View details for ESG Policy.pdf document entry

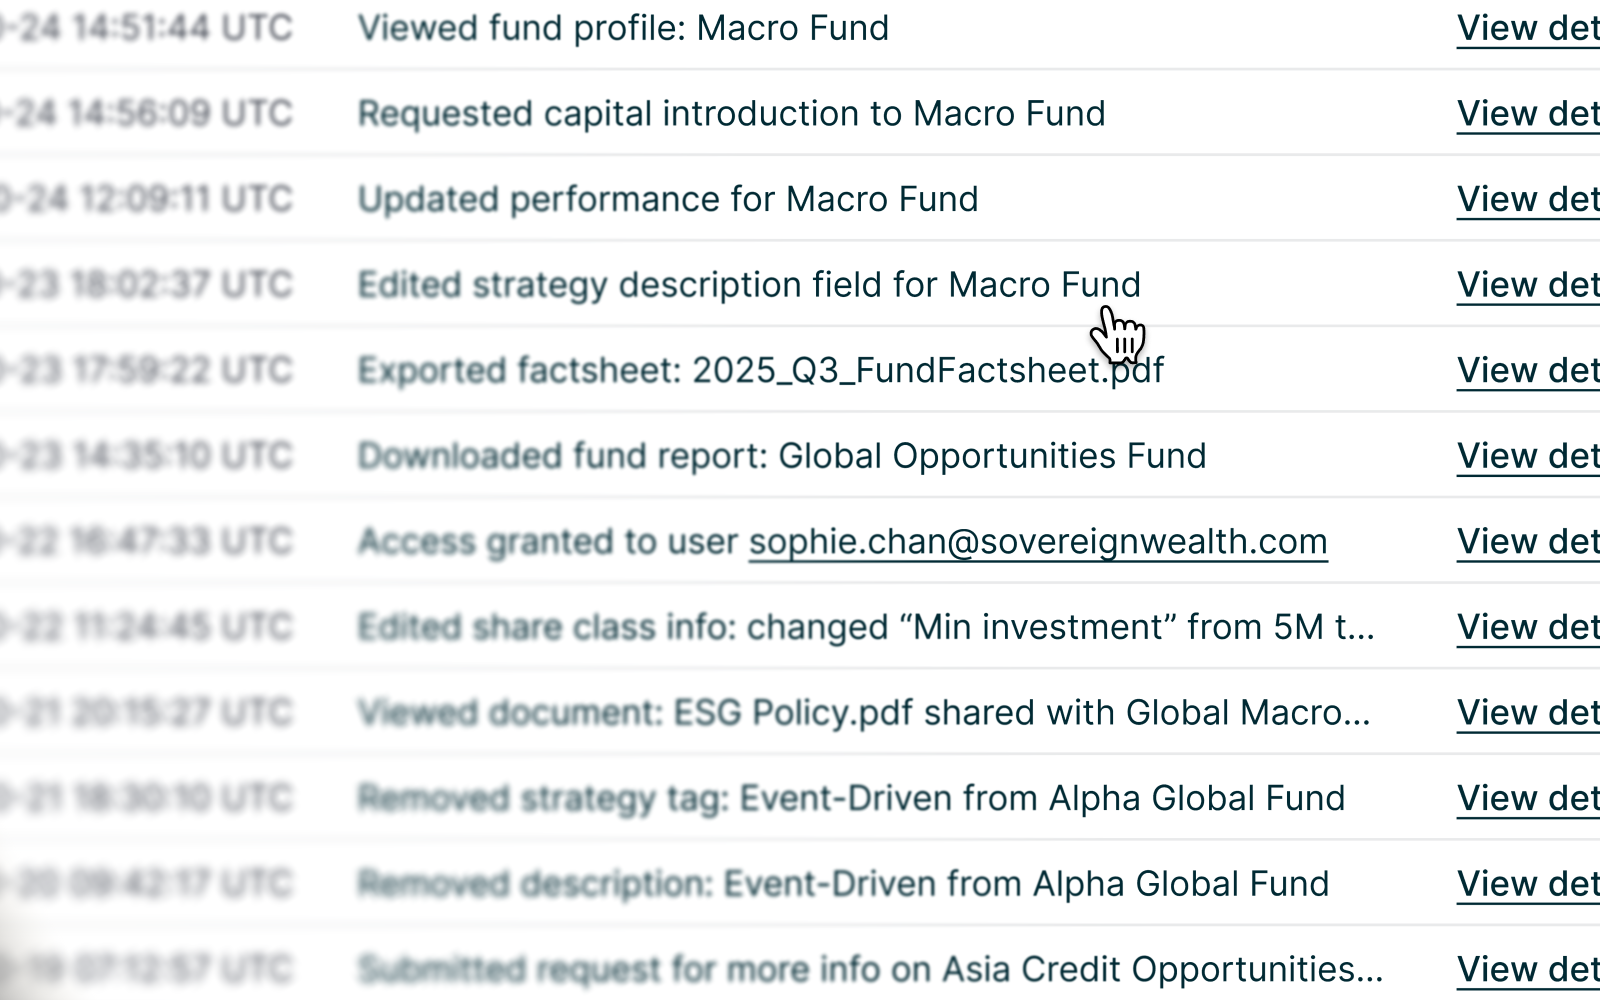[1528, 713]
